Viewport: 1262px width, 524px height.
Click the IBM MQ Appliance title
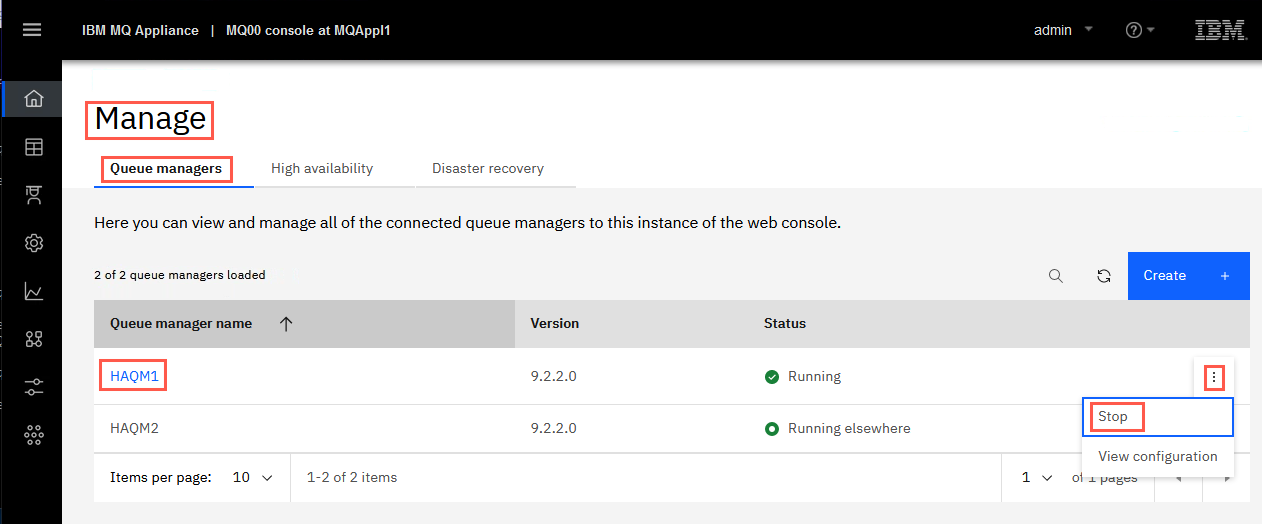click(x=140, y=30)
